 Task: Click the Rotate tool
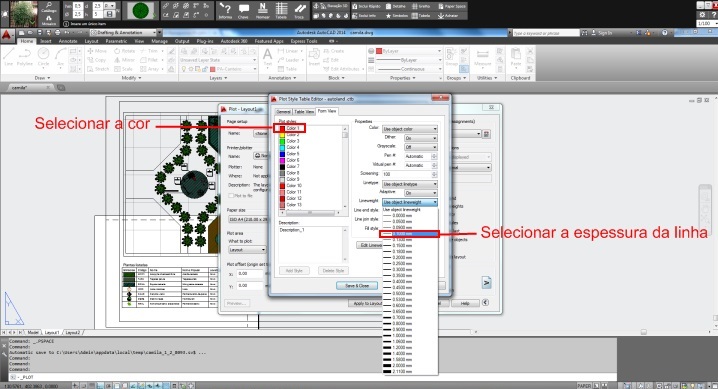pos(125,51)
